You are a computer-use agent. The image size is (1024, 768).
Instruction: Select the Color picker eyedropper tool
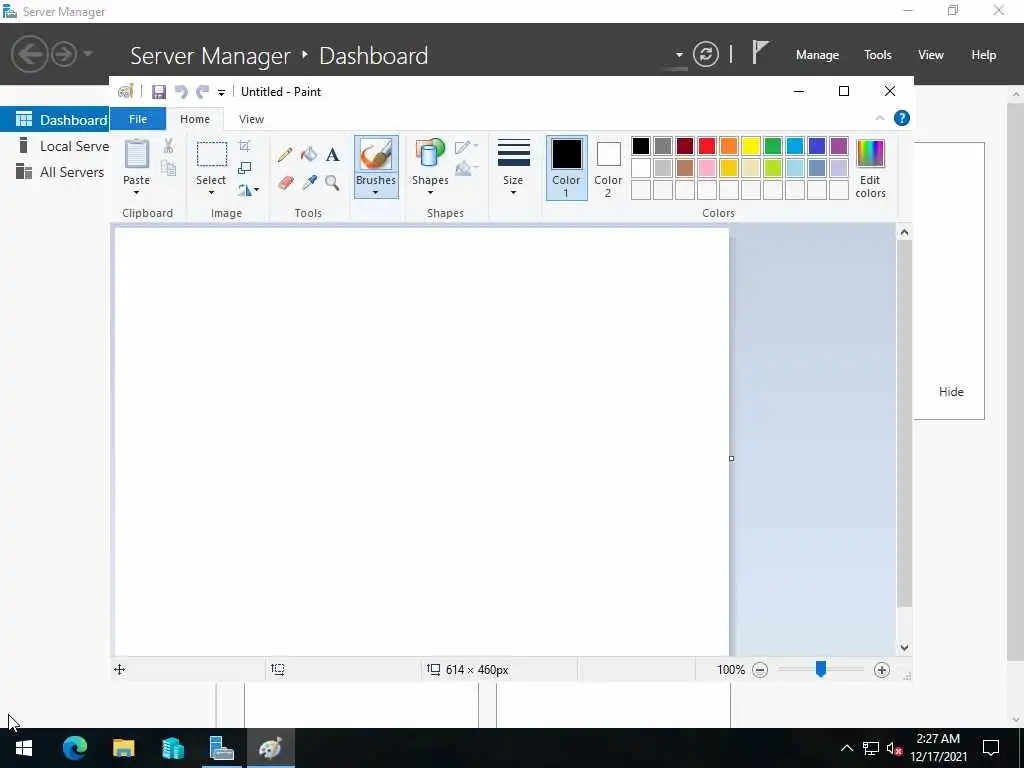click(x=309, y=182)
